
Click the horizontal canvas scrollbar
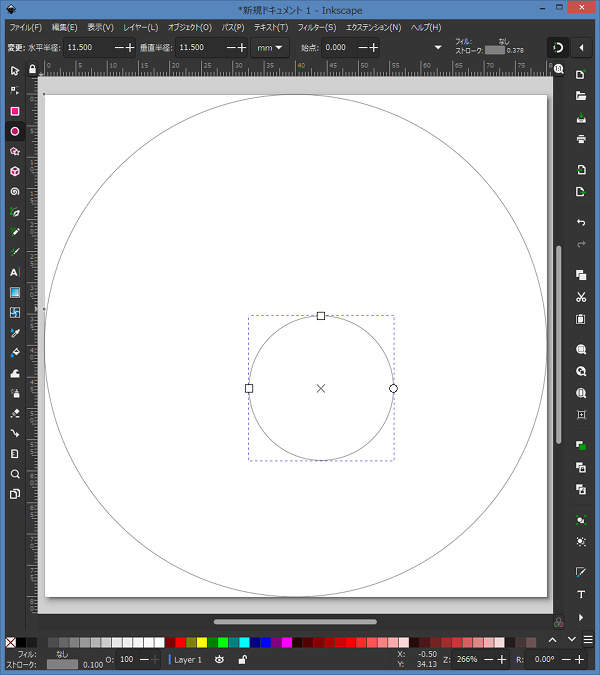295,621
